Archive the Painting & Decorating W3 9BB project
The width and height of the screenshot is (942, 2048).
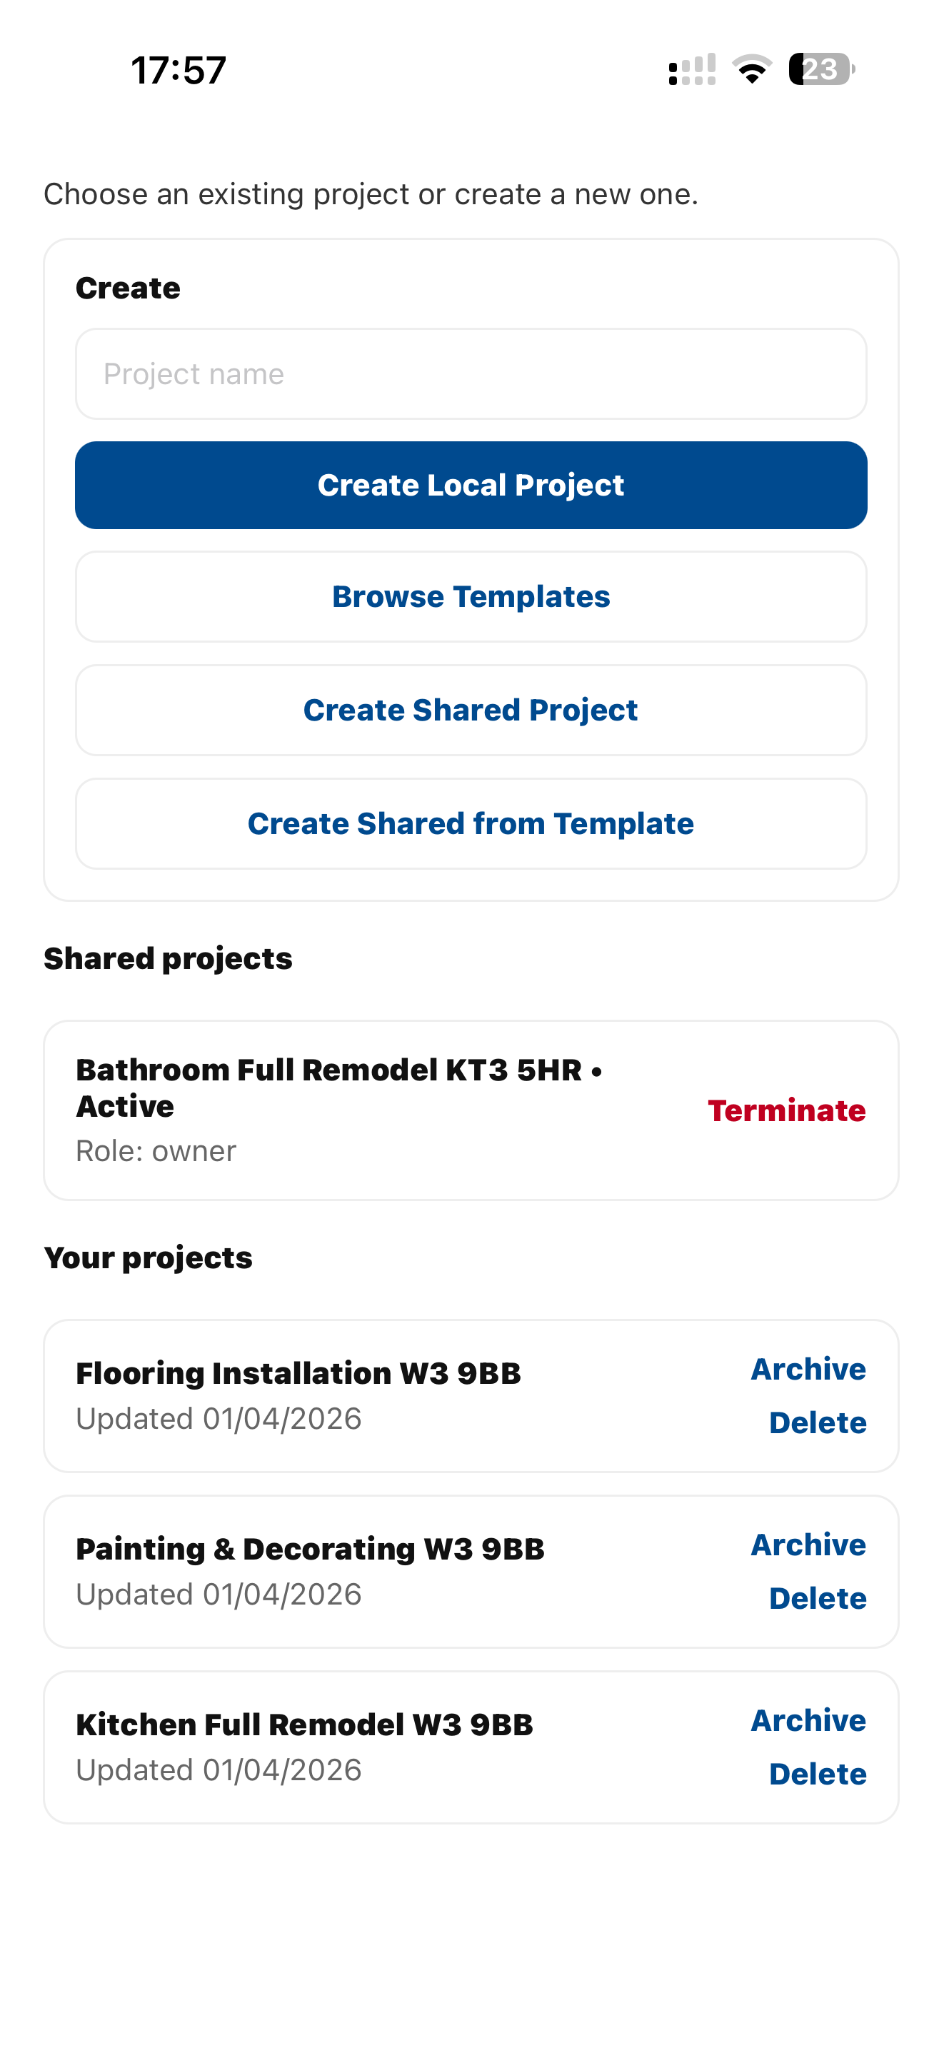807,1545
